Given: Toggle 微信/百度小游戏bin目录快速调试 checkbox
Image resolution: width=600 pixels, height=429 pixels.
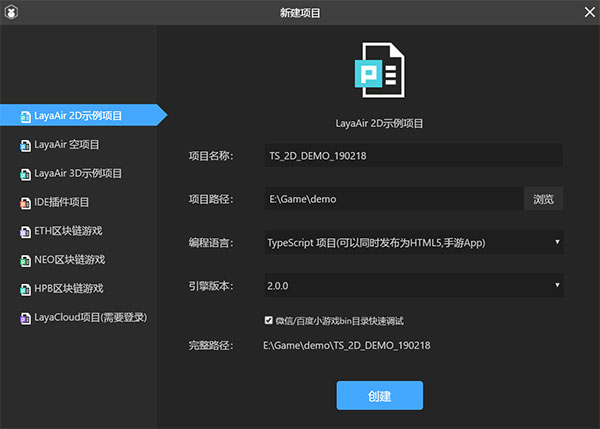Looking at the screenshot, I should click(x=268, y=321).
